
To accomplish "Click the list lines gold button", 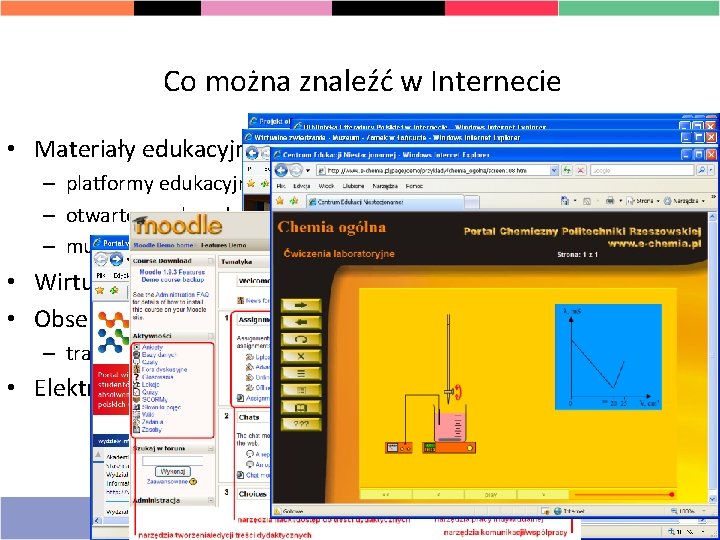I will pyautogui.click(x=301, y=373).
